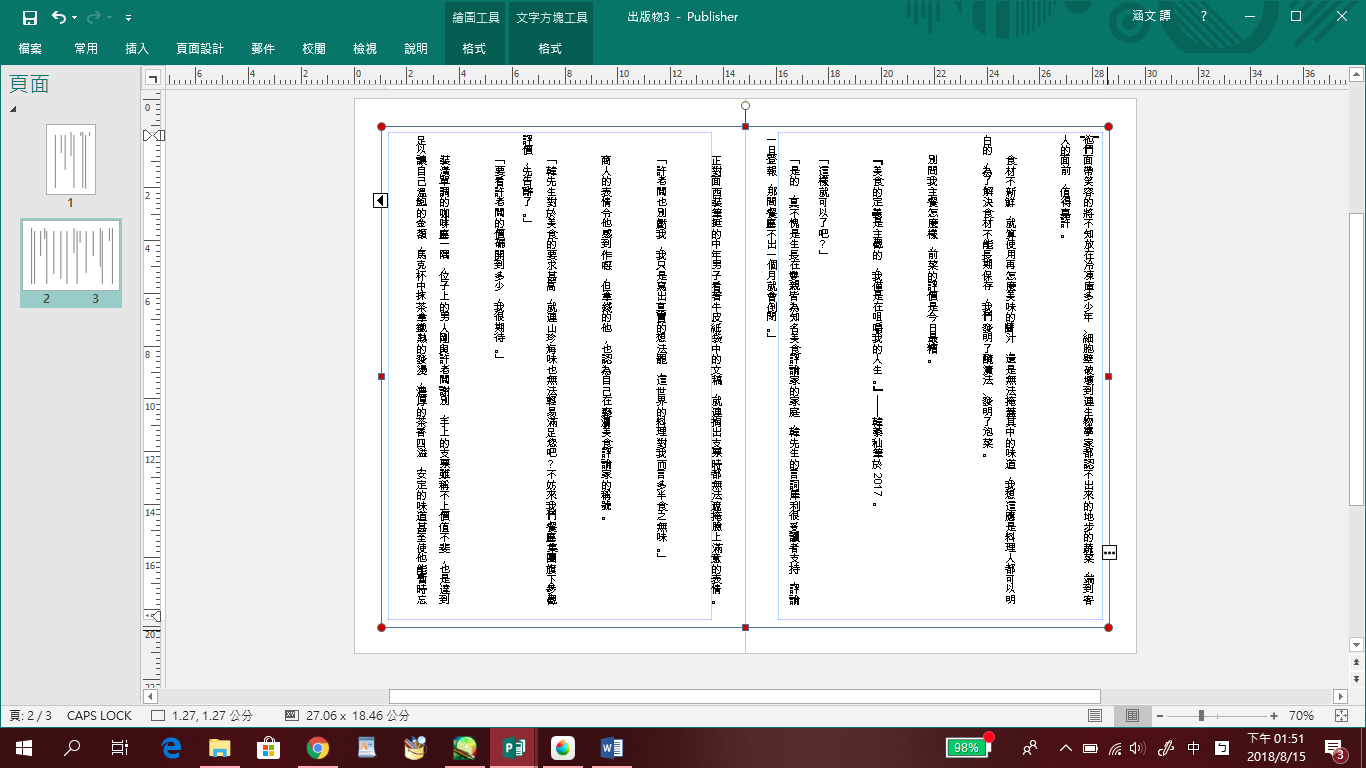Expand Customize Quick Access Toolbar menu
1366x768 pixels.
tap(128, 18)
